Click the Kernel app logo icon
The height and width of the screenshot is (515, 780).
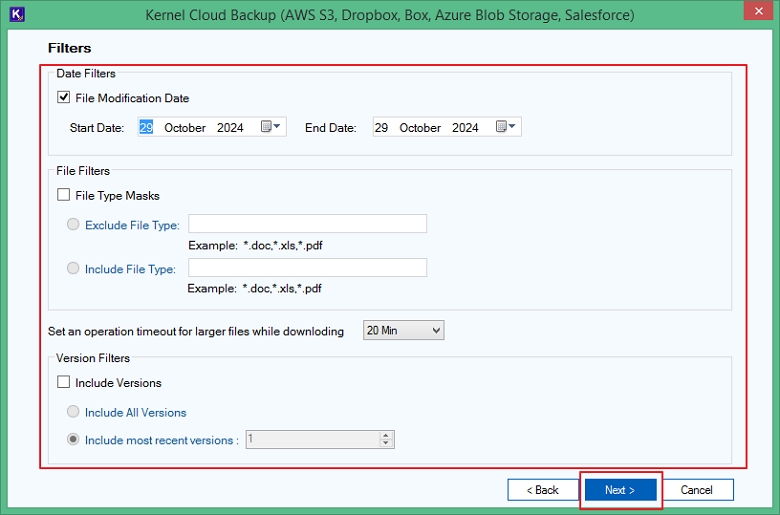(x=17, y=14)
